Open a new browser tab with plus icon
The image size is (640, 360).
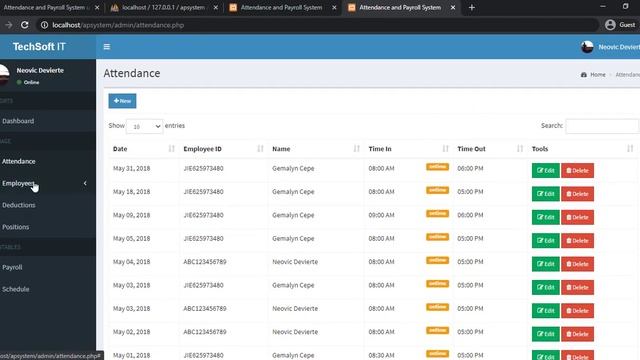tap(471, 7)
